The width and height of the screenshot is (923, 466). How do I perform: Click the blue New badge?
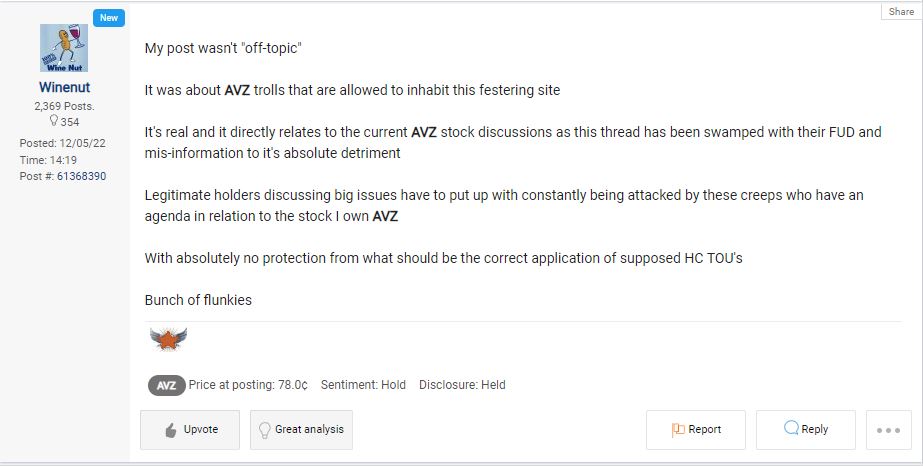tap(108, 18)
